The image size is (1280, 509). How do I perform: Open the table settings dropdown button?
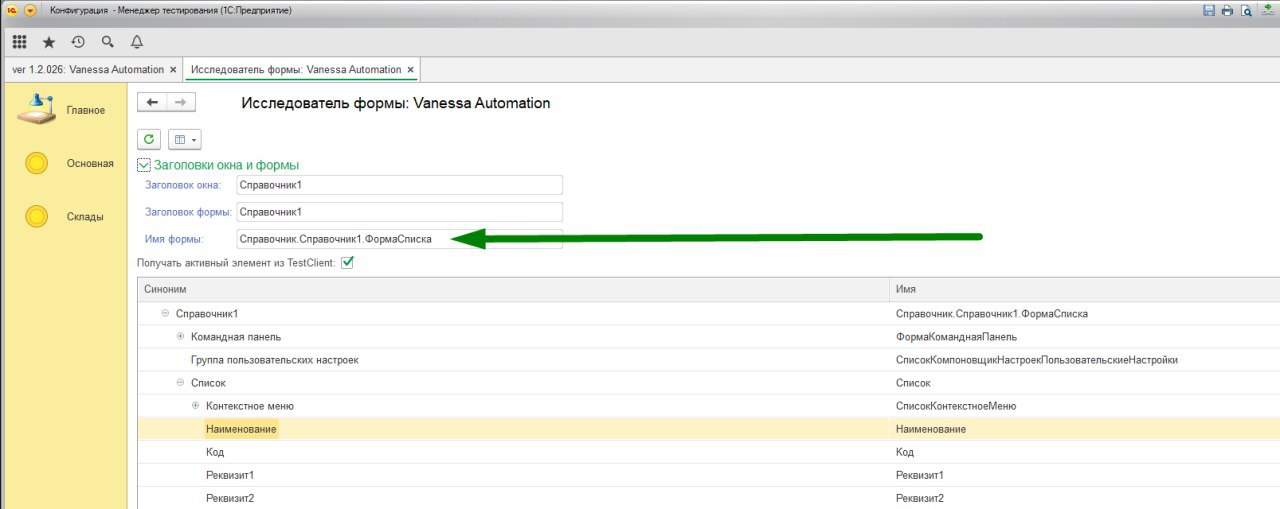(x=184, y=139)
